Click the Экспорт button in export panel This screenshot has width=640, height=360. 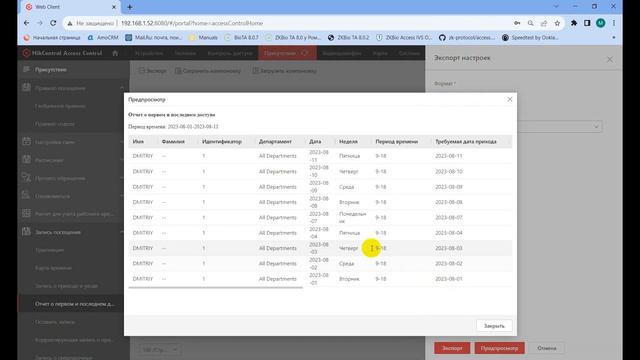tap(452, 348)
